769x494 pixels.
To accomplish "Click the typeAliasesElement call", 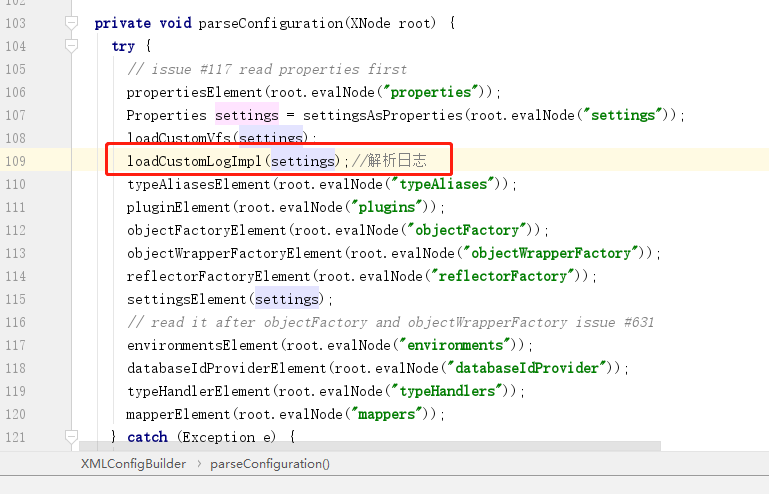I will pos(199,184).
